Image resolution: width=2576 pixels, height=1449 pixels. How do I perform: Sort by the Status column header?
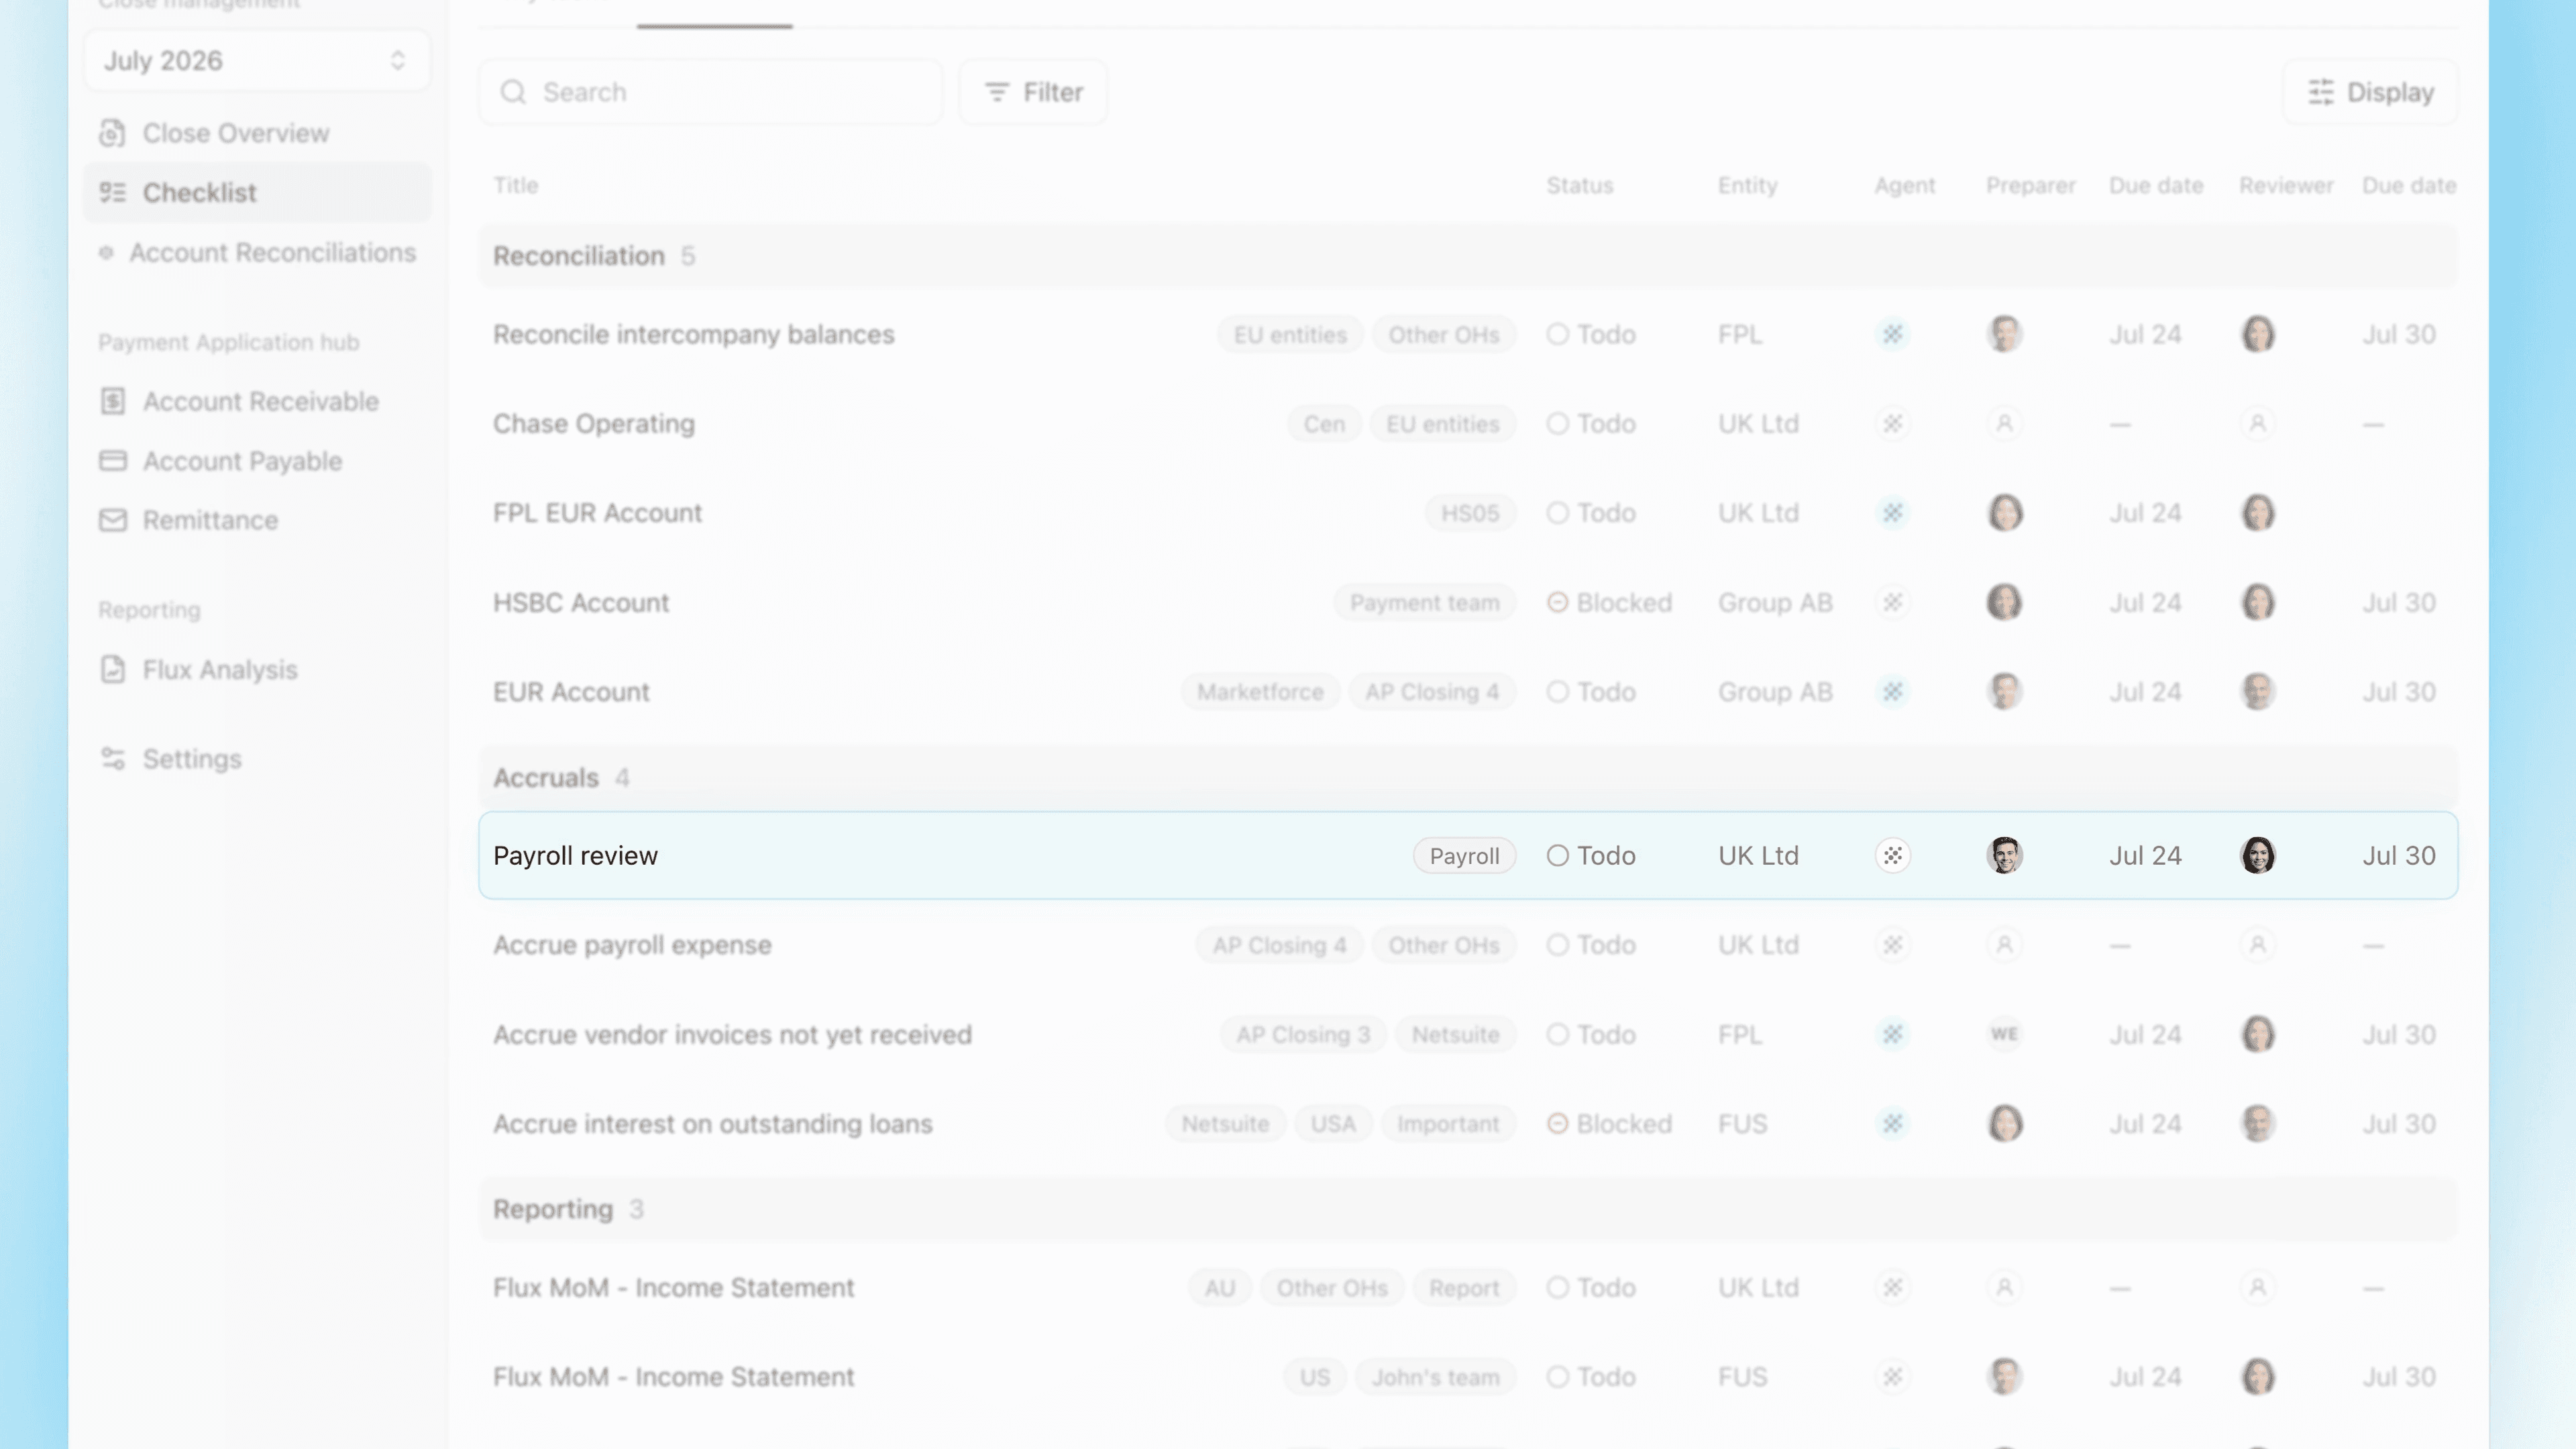(1579, 185)
